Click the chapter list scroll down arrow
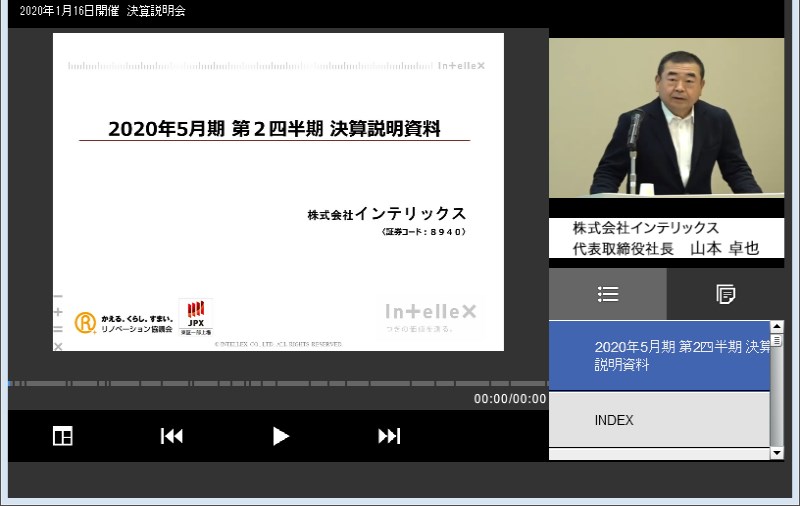800x506 pixels. [777, 453]
